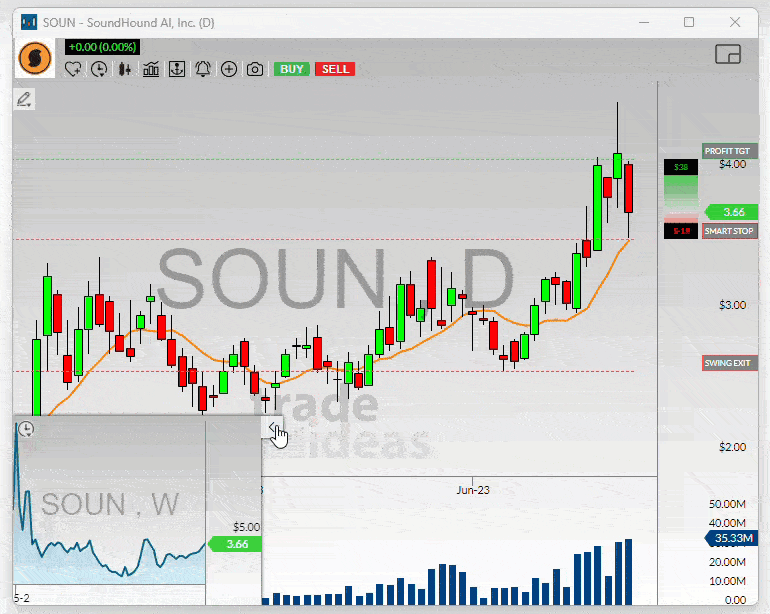Open the indicators bar-chart icon

151,69
